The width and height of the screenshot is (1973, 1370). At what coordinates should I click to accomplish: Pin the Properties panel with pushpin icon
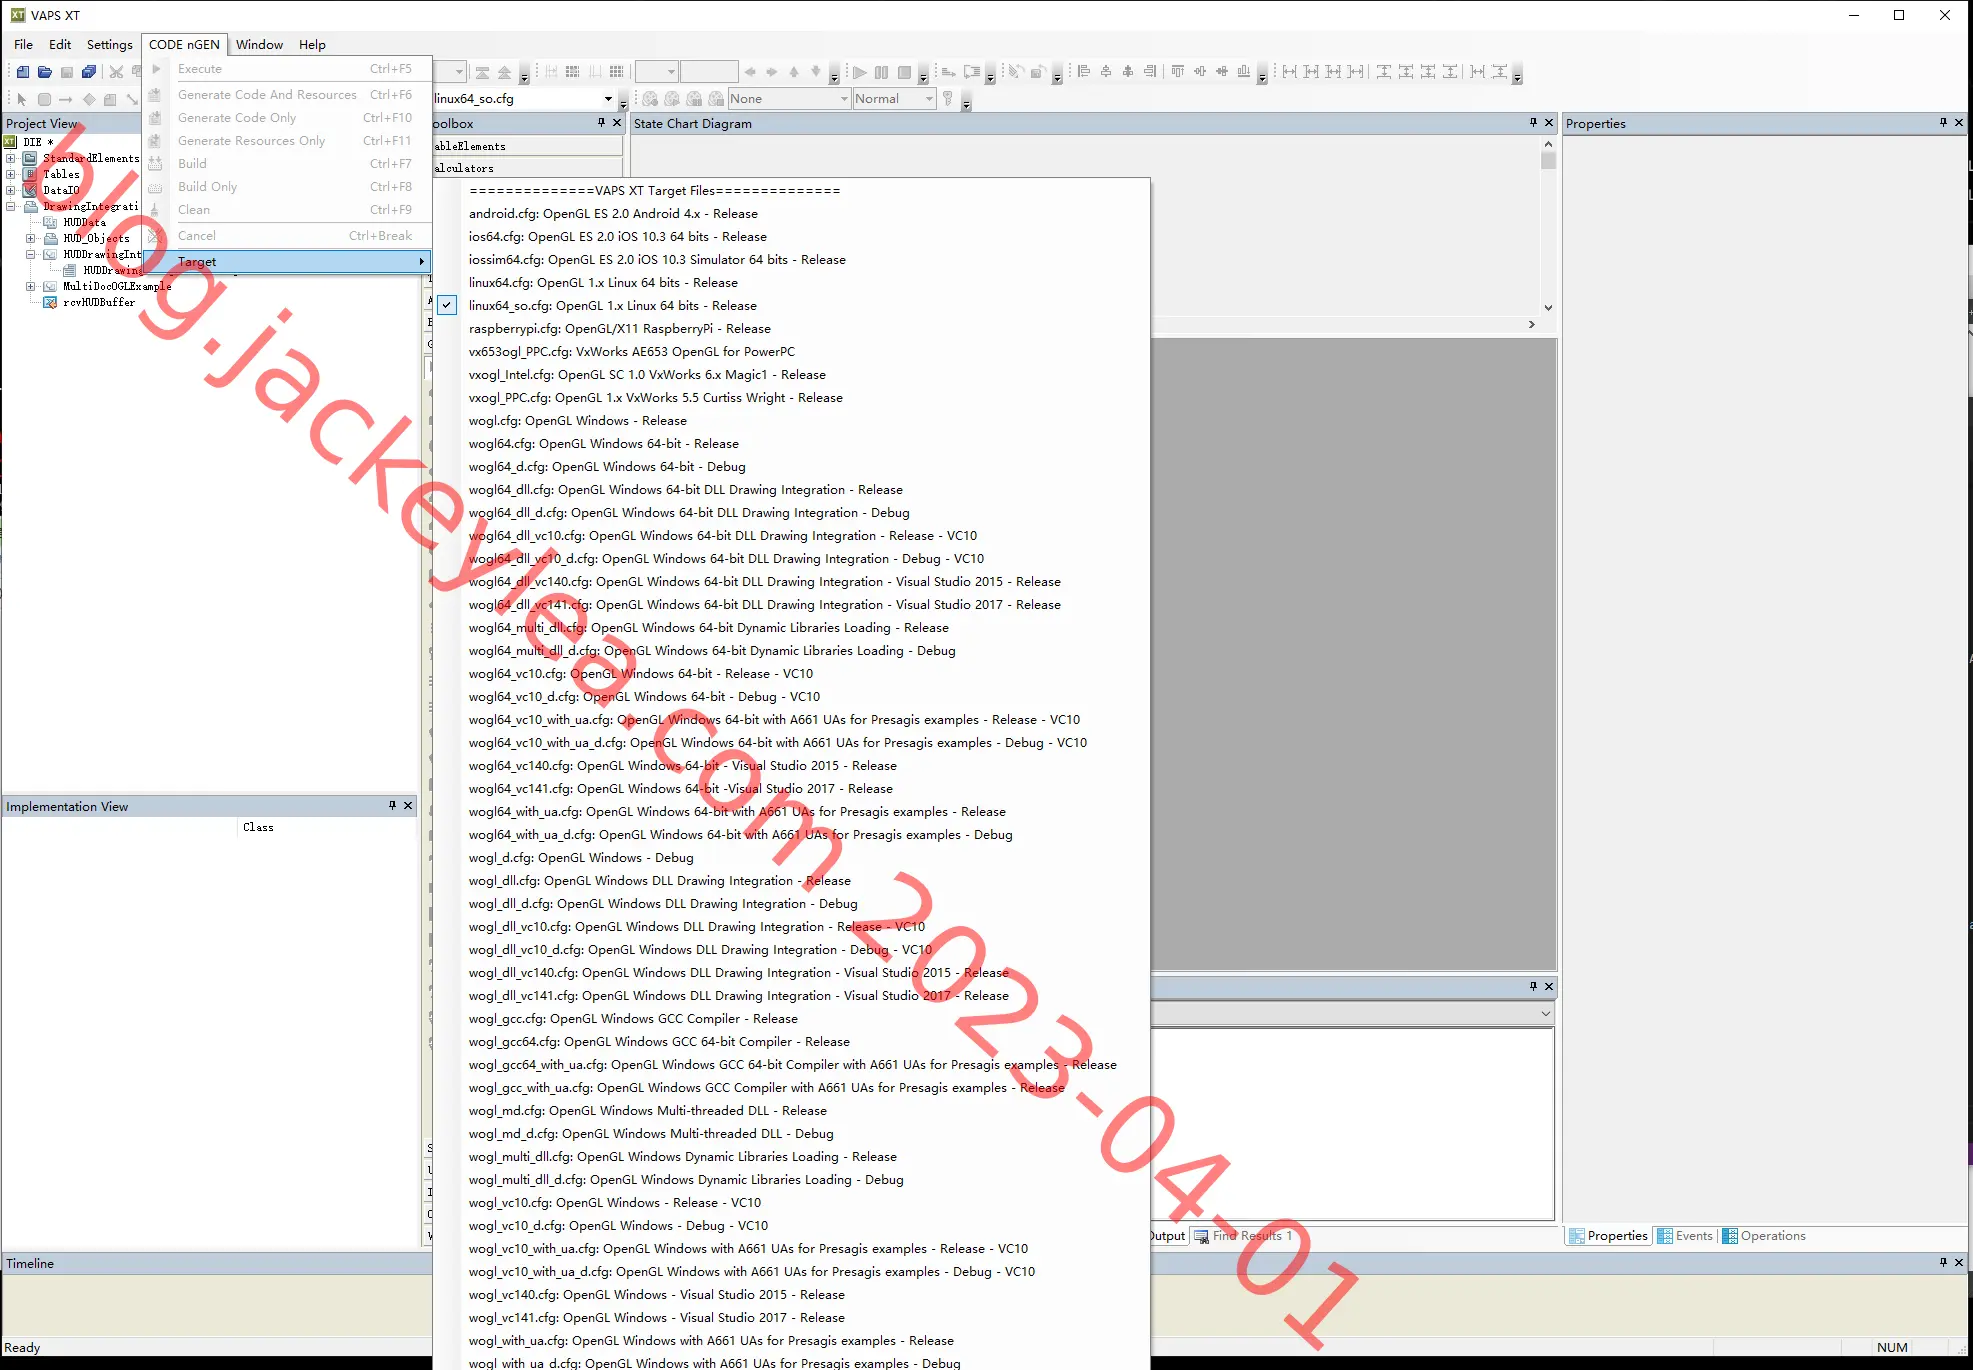[1943, 123]
